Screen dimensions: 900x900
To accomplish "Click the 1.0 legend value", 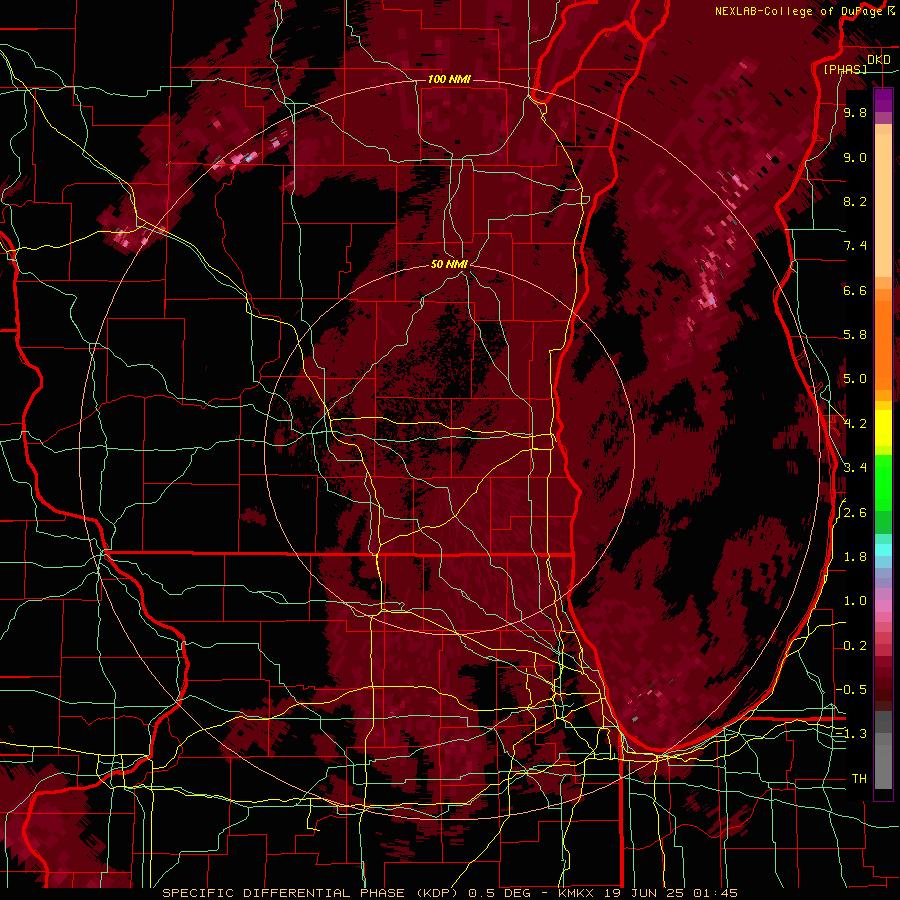I will (855, 602).
